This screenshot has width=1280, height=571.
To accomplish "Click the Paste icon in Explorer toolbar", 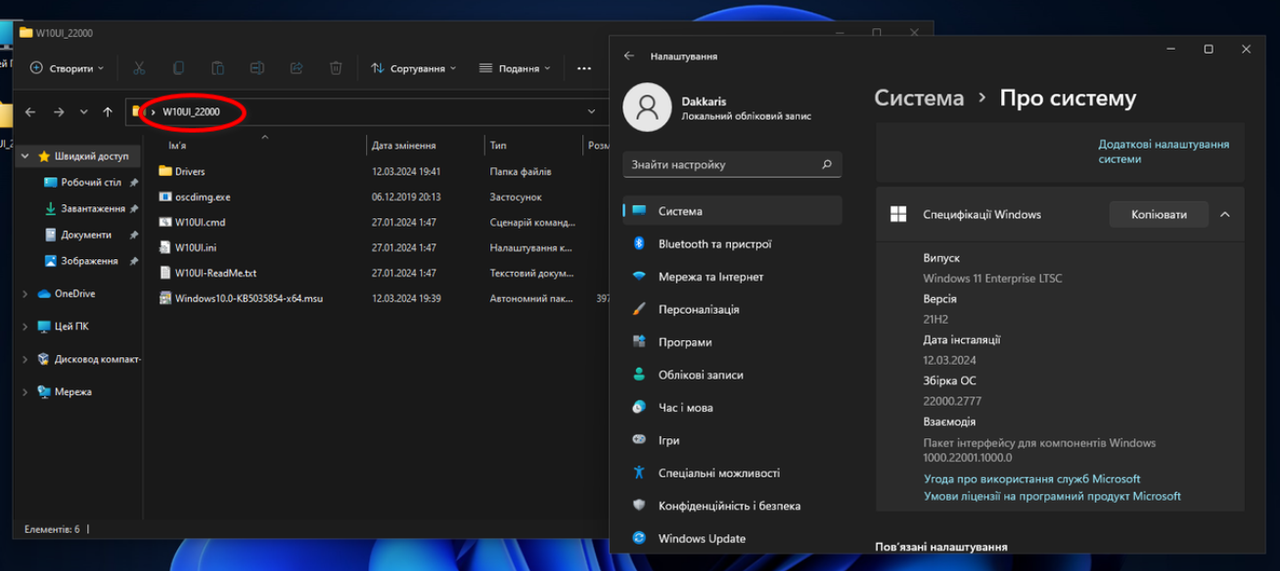I will 217,68.
